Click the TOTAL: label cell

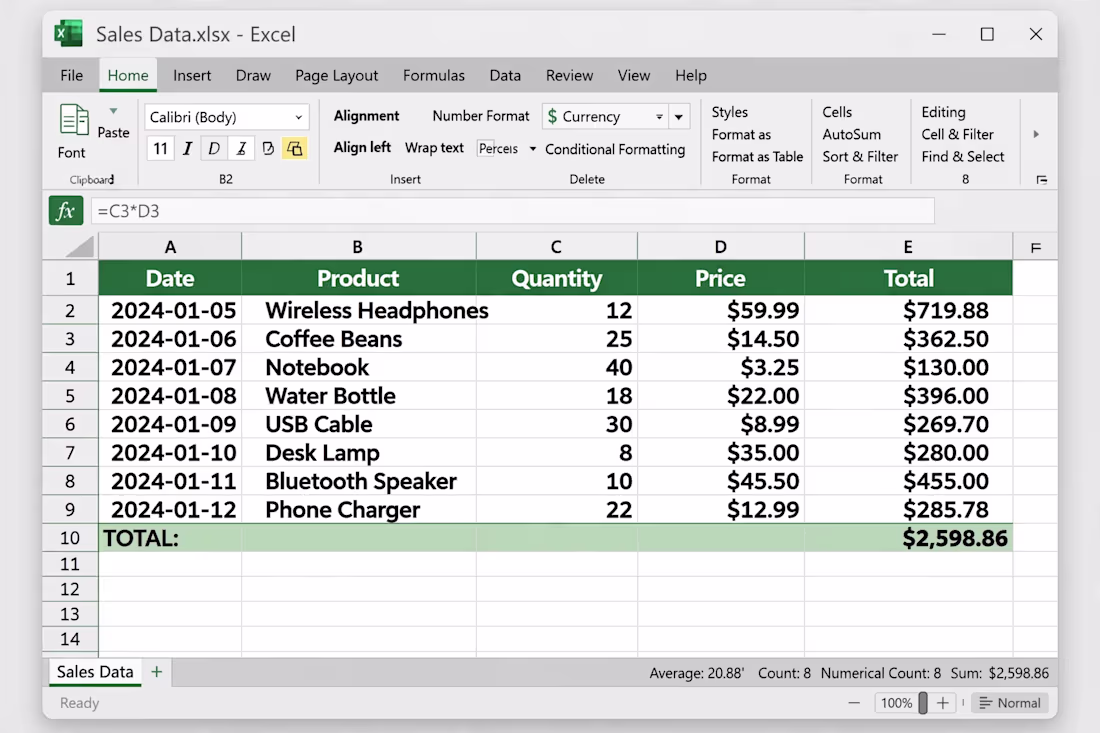[x=170, y=538]
